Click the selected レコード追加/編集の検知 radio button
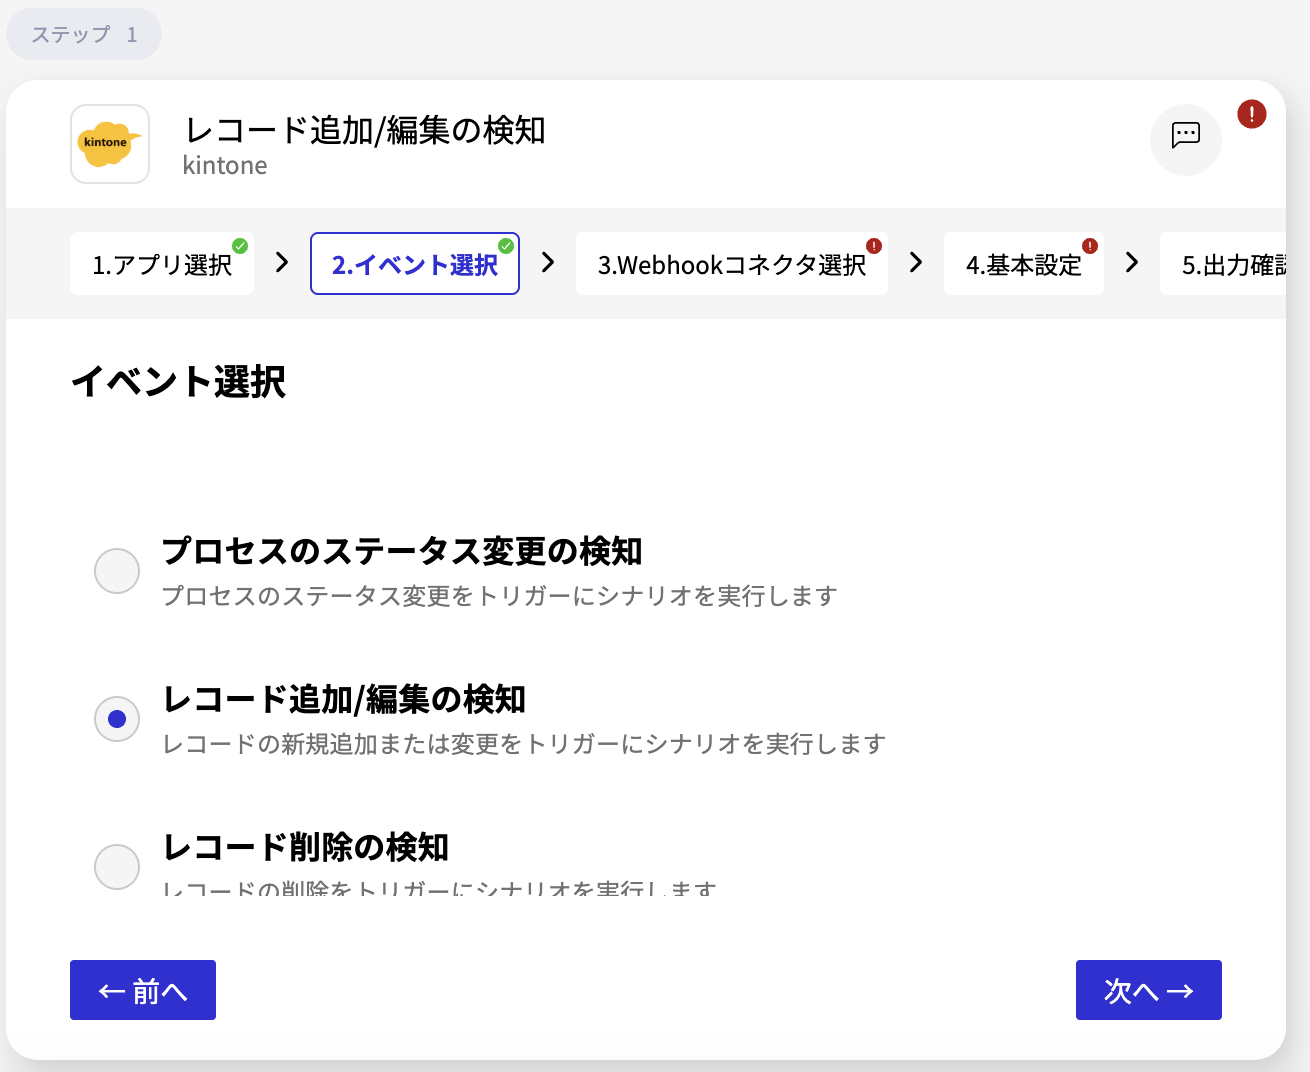Viewport: 1310px width, 1072px height. [117, 719]
